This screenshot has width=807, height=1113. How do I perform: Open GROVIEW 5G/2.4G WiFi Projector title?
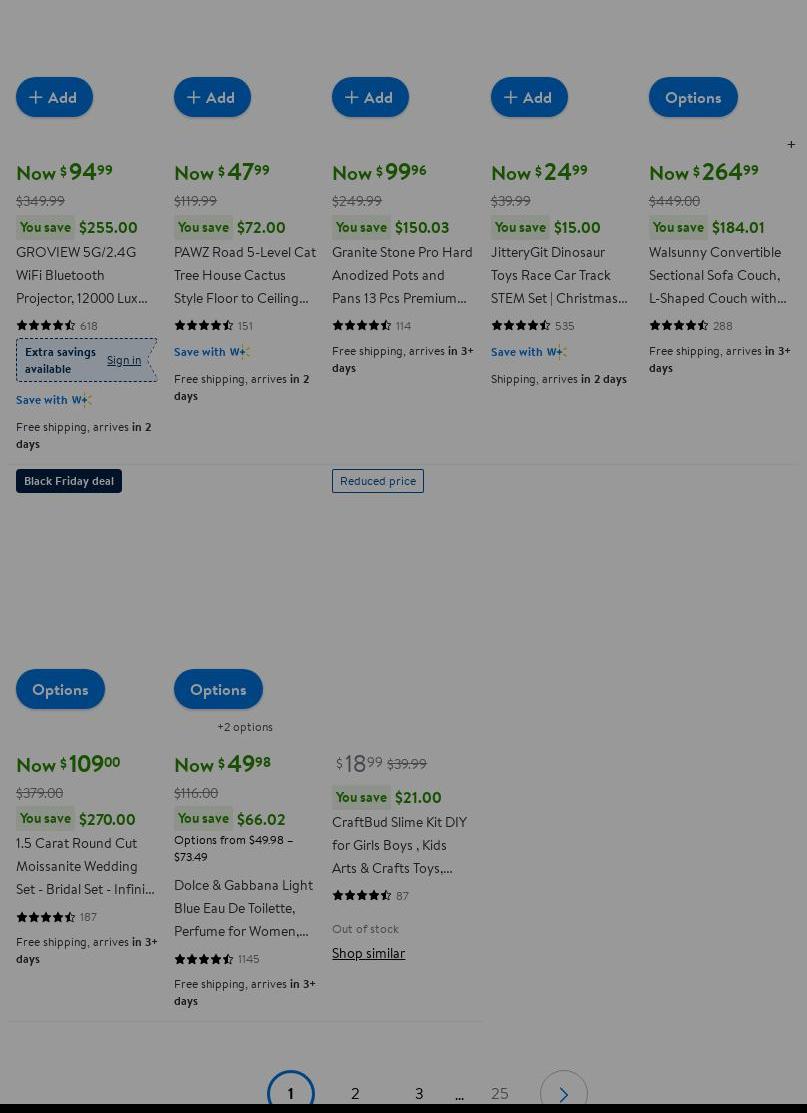click(81, 275)
